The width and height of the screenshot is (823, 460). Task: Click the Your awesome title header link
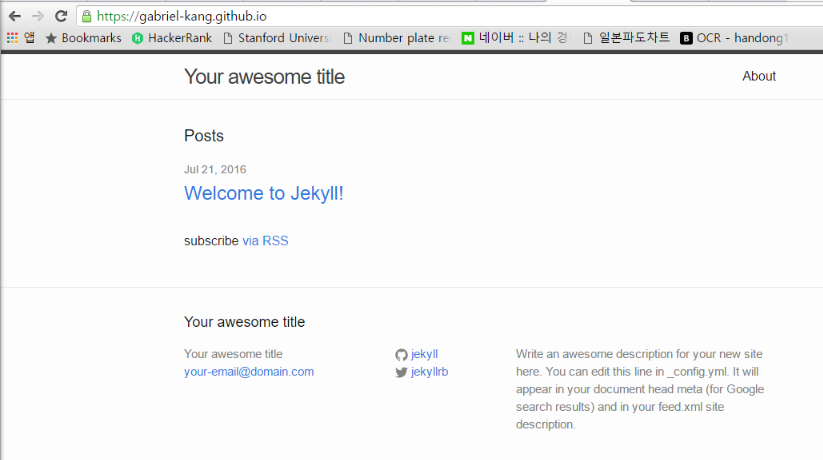264,77
